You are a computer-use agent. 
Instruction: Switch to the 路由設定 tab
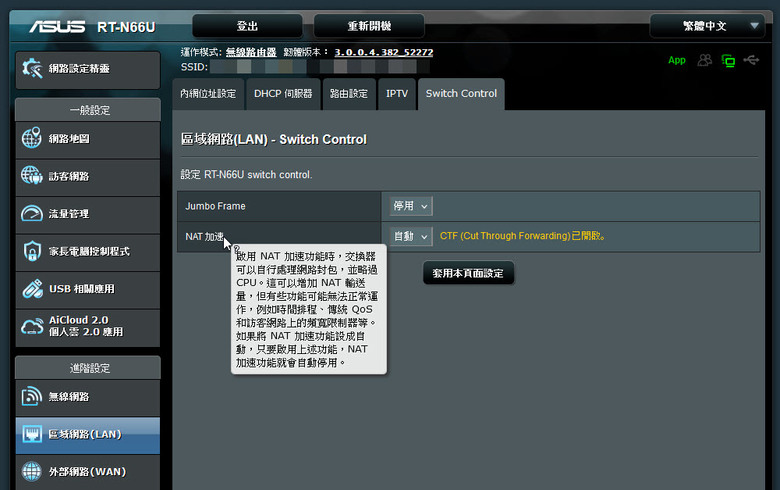click(349, 94)
